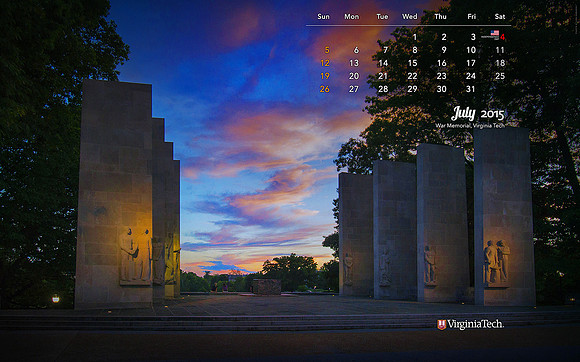Select orange Sunday date 26

pos(325,89)
